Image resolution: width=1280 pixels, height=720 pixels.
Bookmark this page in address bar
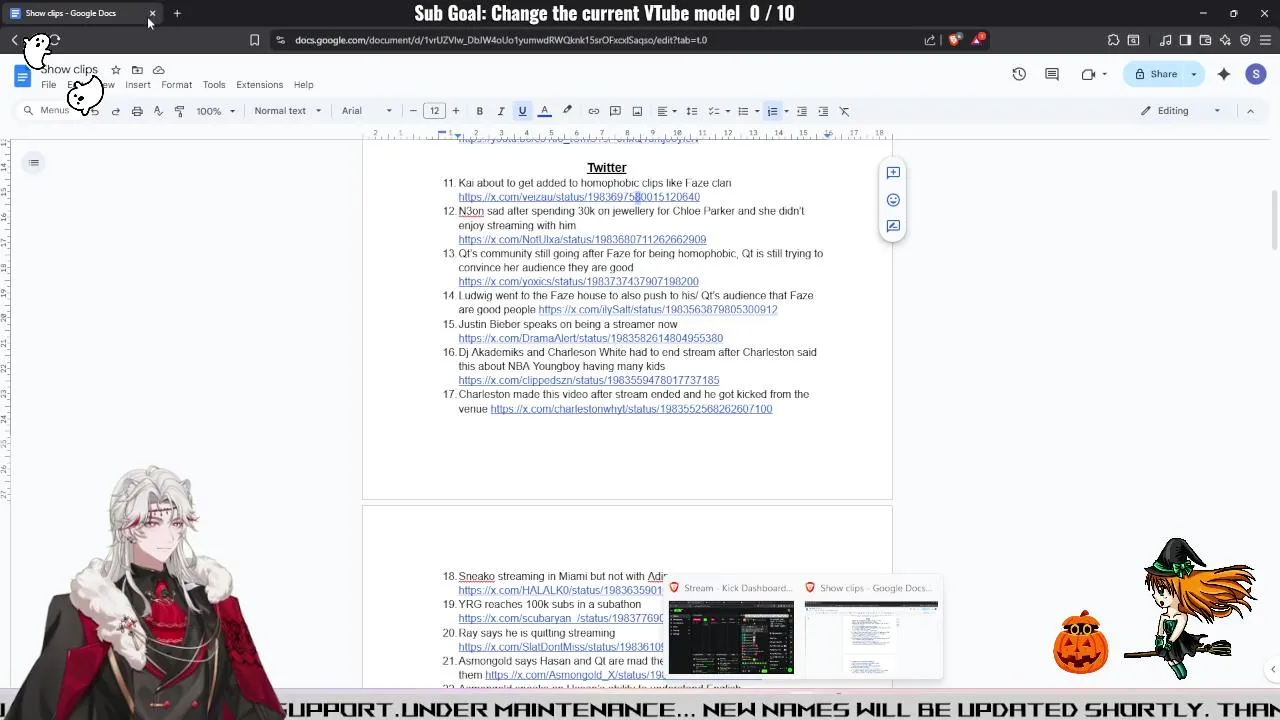point(254,40)
